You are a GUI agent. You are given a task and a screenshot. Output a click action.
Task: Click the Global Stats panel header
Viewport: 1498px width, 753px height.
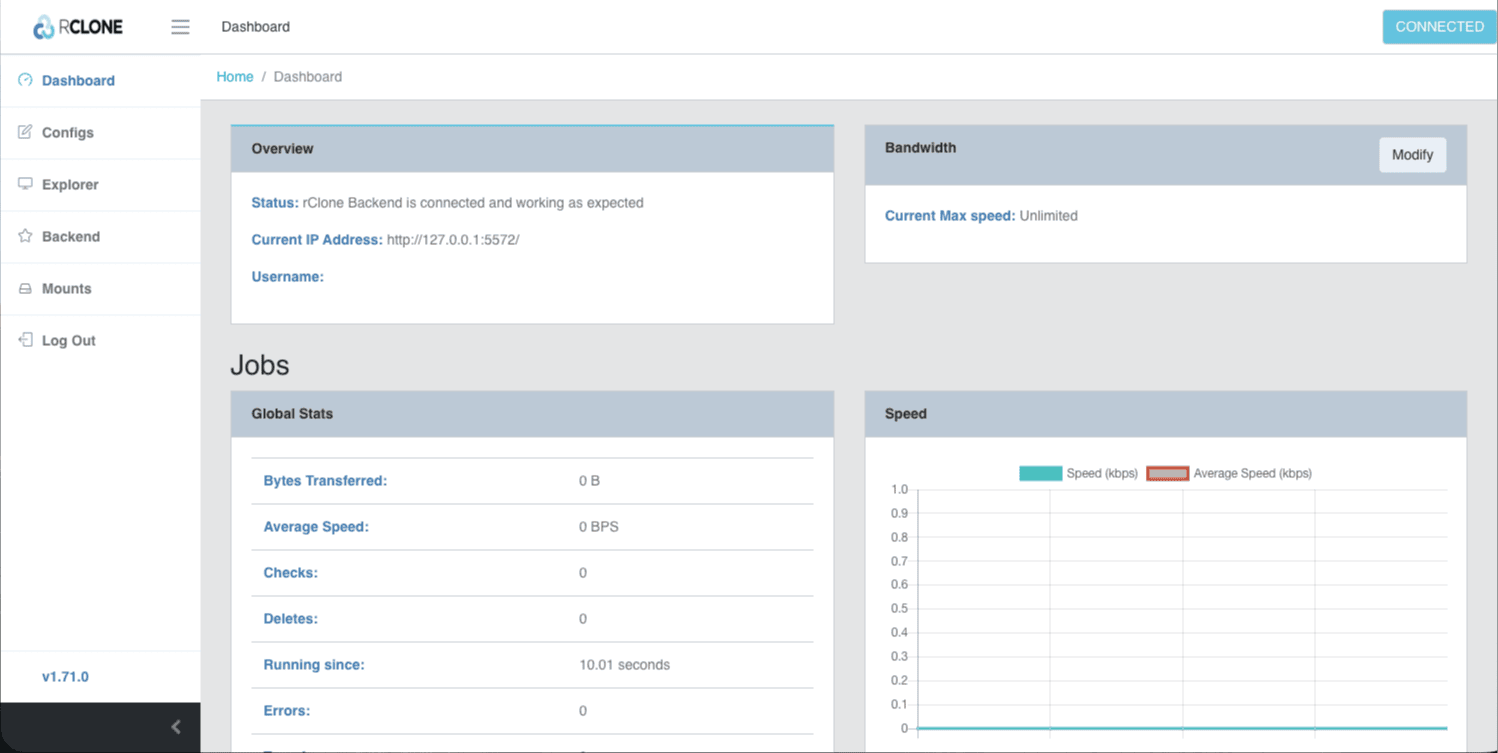pyautogui.click(x=532, y=414)
